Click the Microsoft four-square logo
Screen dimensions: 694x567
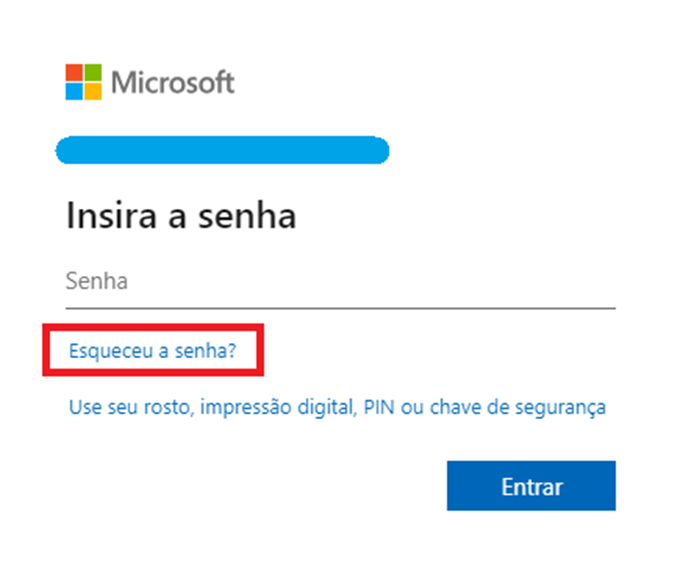point(83,82)
